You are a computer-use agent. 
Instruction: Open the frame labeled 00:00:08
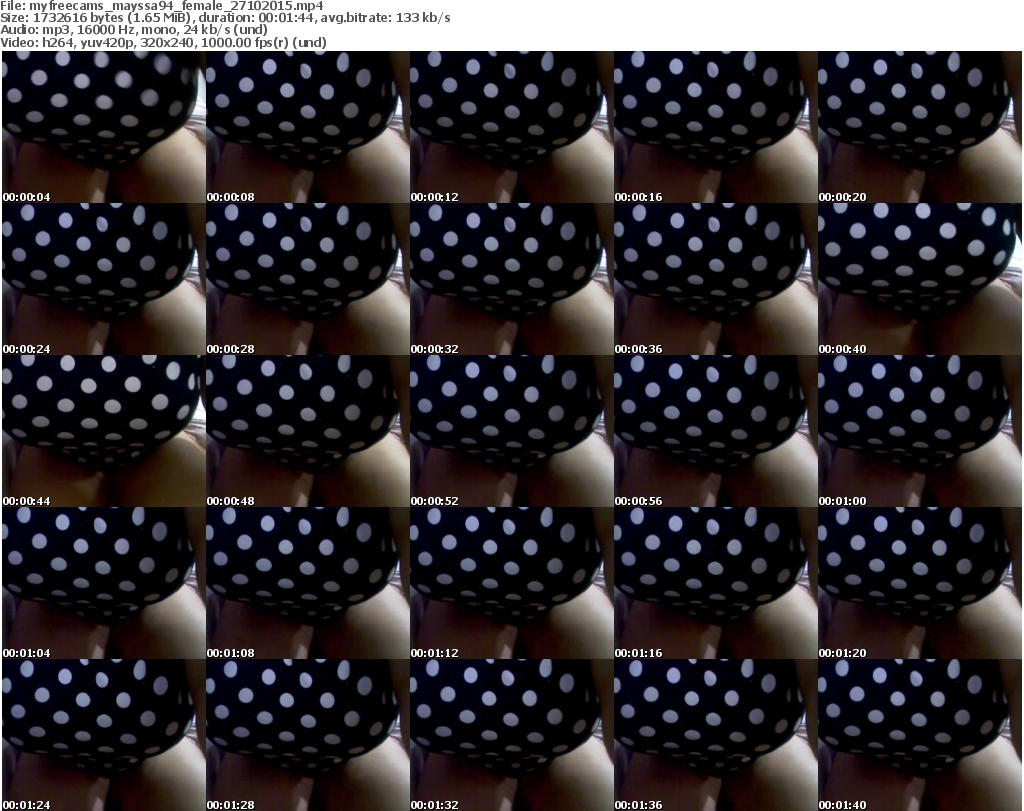coord(308,127)
